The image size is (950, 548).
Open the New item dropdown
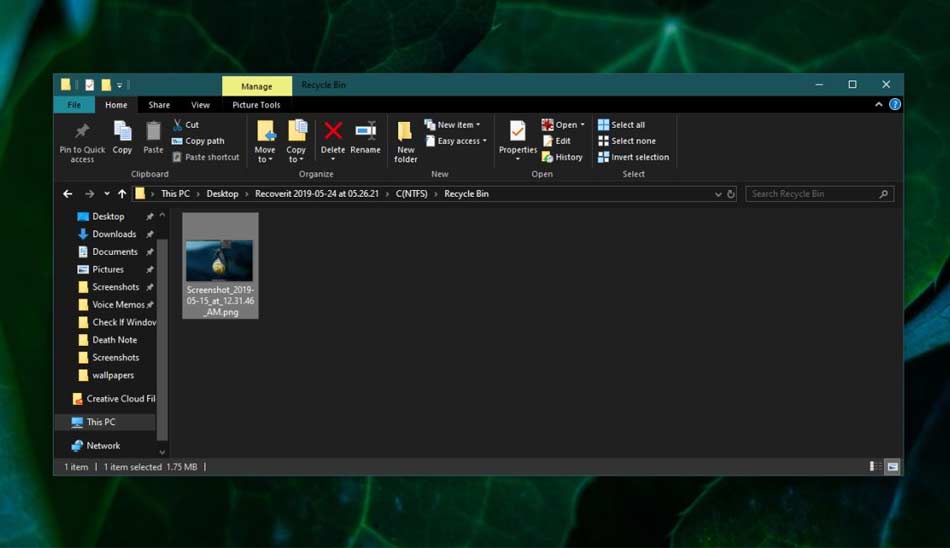click(x=453, y=124)
